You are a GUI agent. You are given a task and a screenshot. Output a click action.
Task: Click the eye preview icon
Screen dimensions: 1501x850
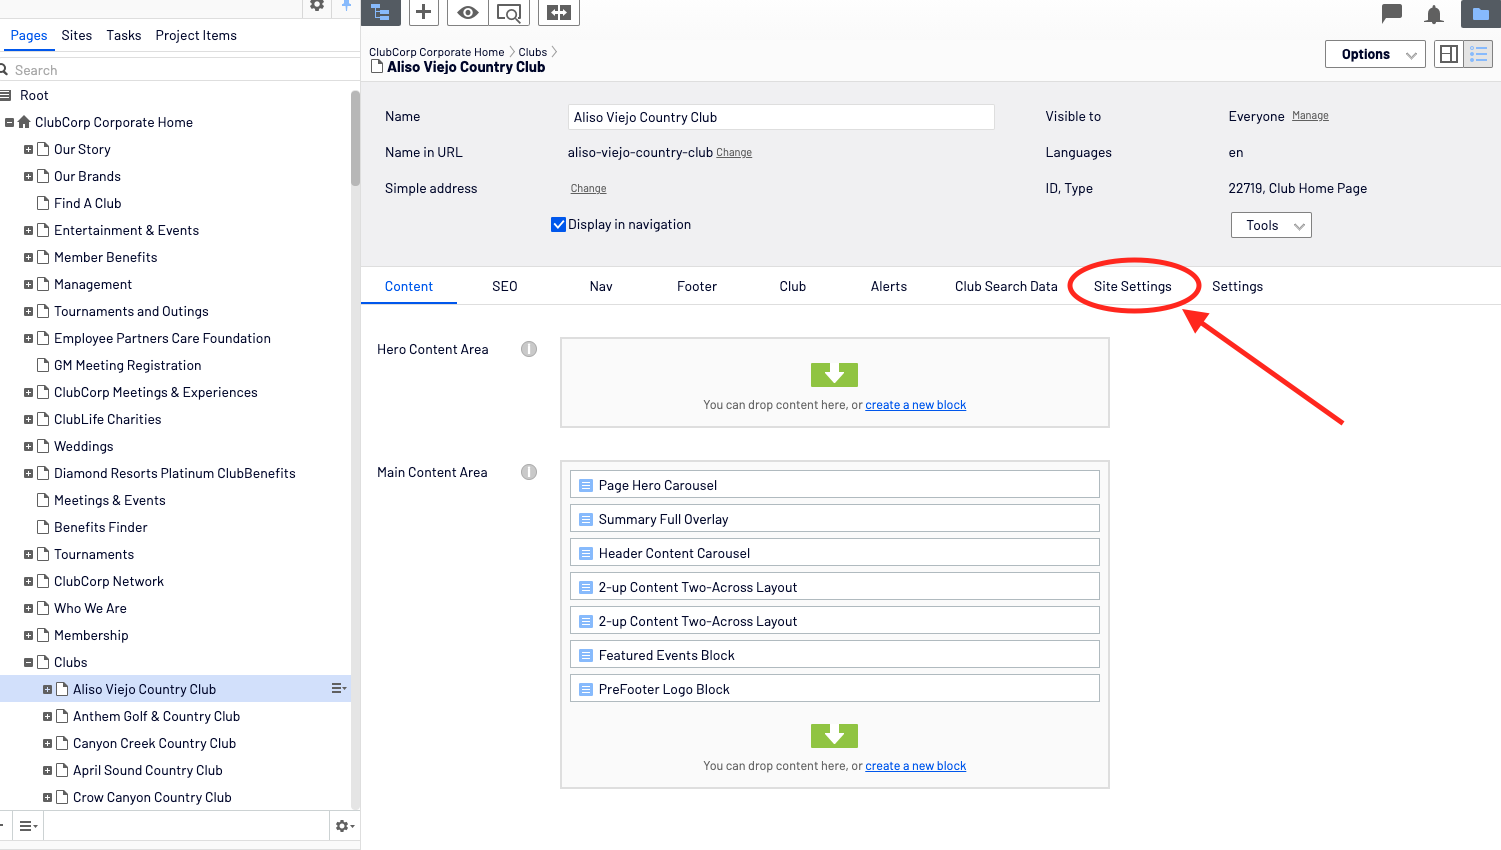pos(467,12)
